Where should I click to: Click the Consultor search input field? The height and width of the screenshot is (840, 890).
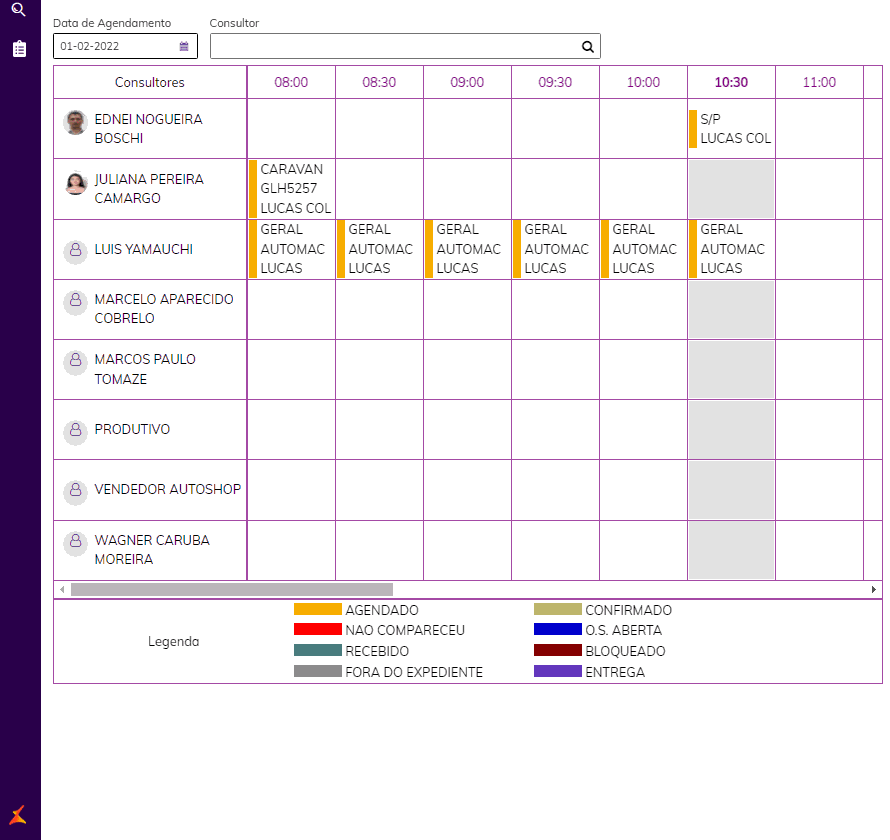(405, 46)
